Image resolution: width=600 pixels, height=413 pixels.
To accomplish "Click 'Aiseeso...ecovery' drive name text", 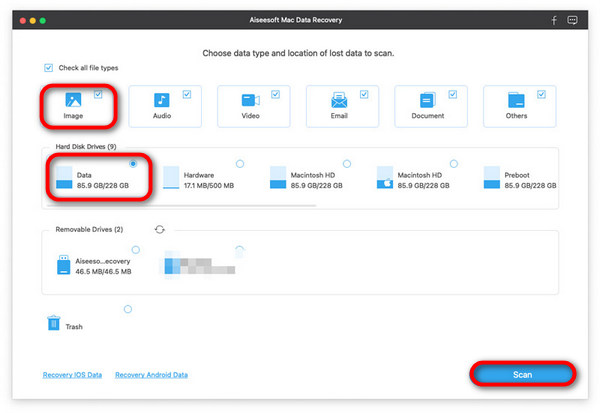I will 103,261.
